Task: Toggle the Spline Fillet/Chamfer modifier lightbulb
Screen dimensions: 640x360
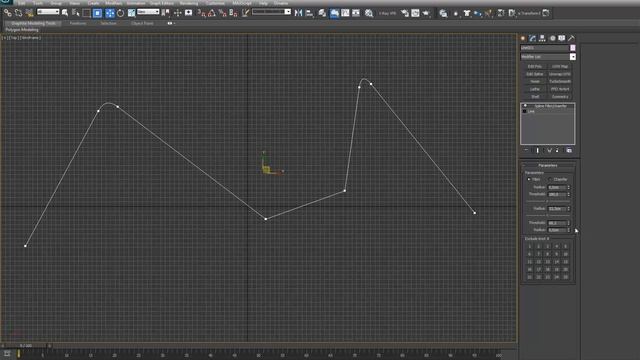Action: pyautogui.click(x=525, y=106)
